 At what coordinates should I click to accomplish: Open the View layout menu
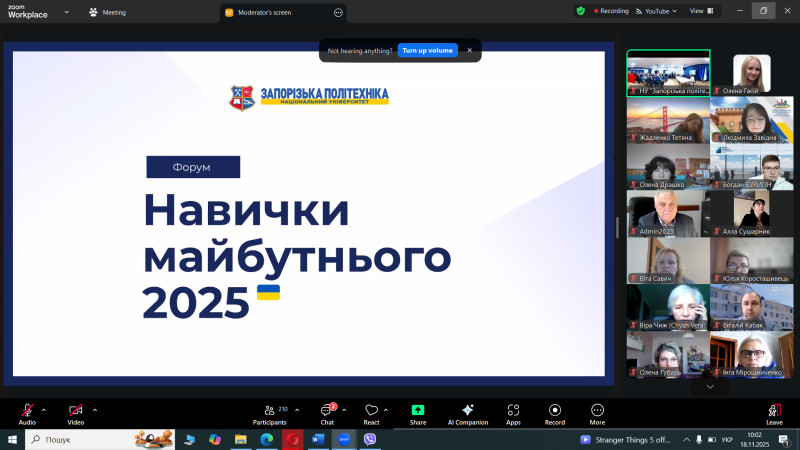pos(700,11)
